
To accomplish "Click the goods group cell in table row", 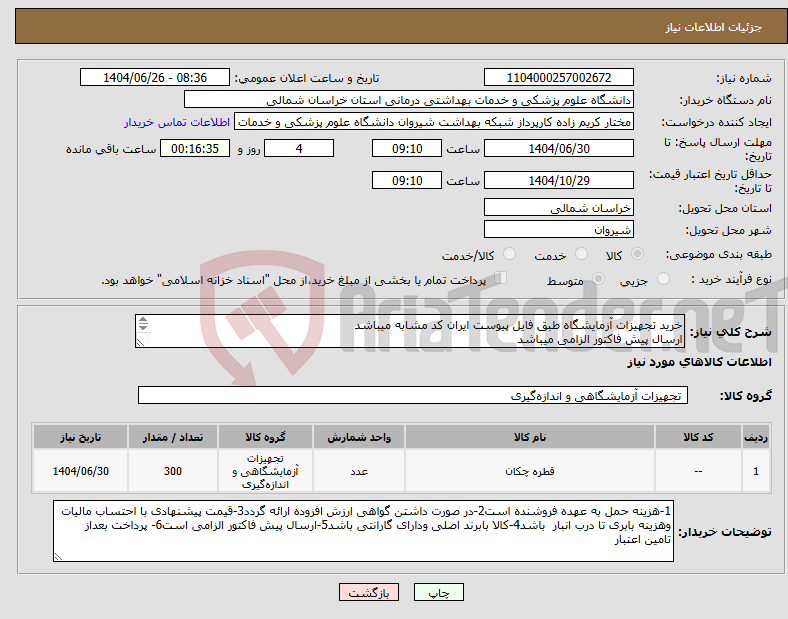I will (265, 471).
